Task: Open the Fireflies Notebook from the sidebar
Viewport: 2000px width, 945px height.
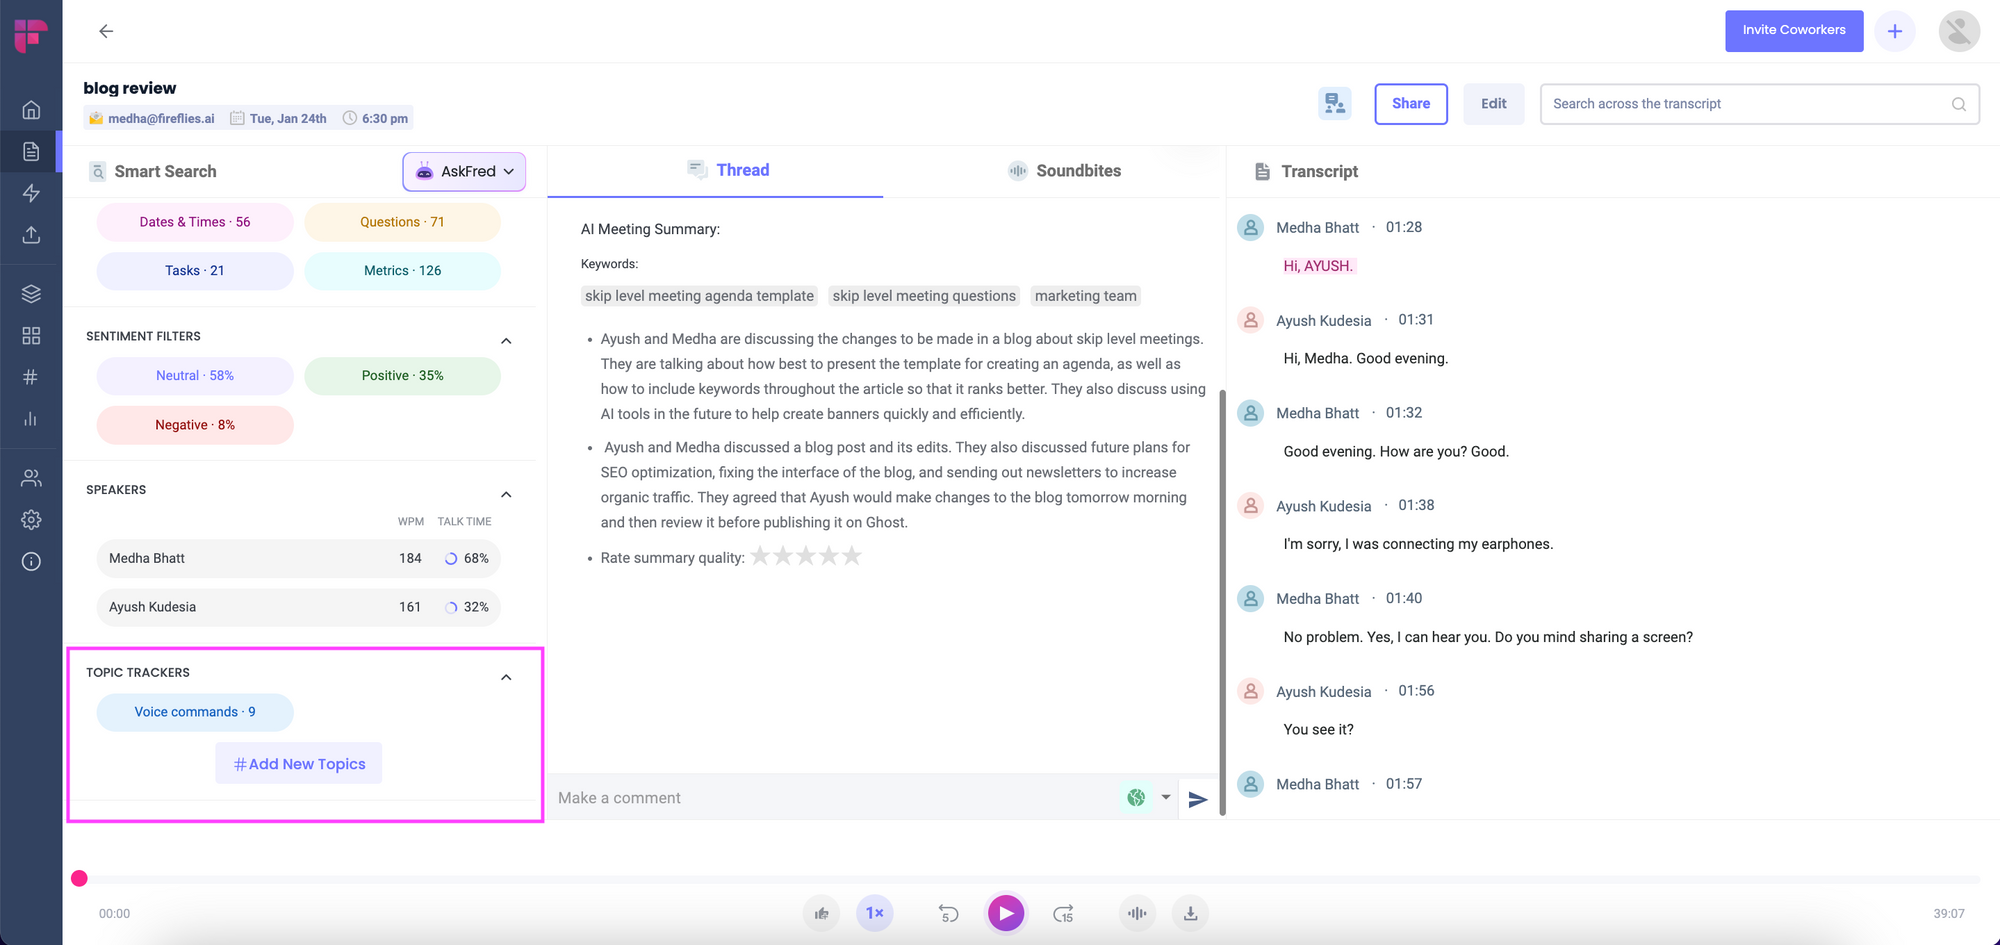Action: (x=31, y=151)
